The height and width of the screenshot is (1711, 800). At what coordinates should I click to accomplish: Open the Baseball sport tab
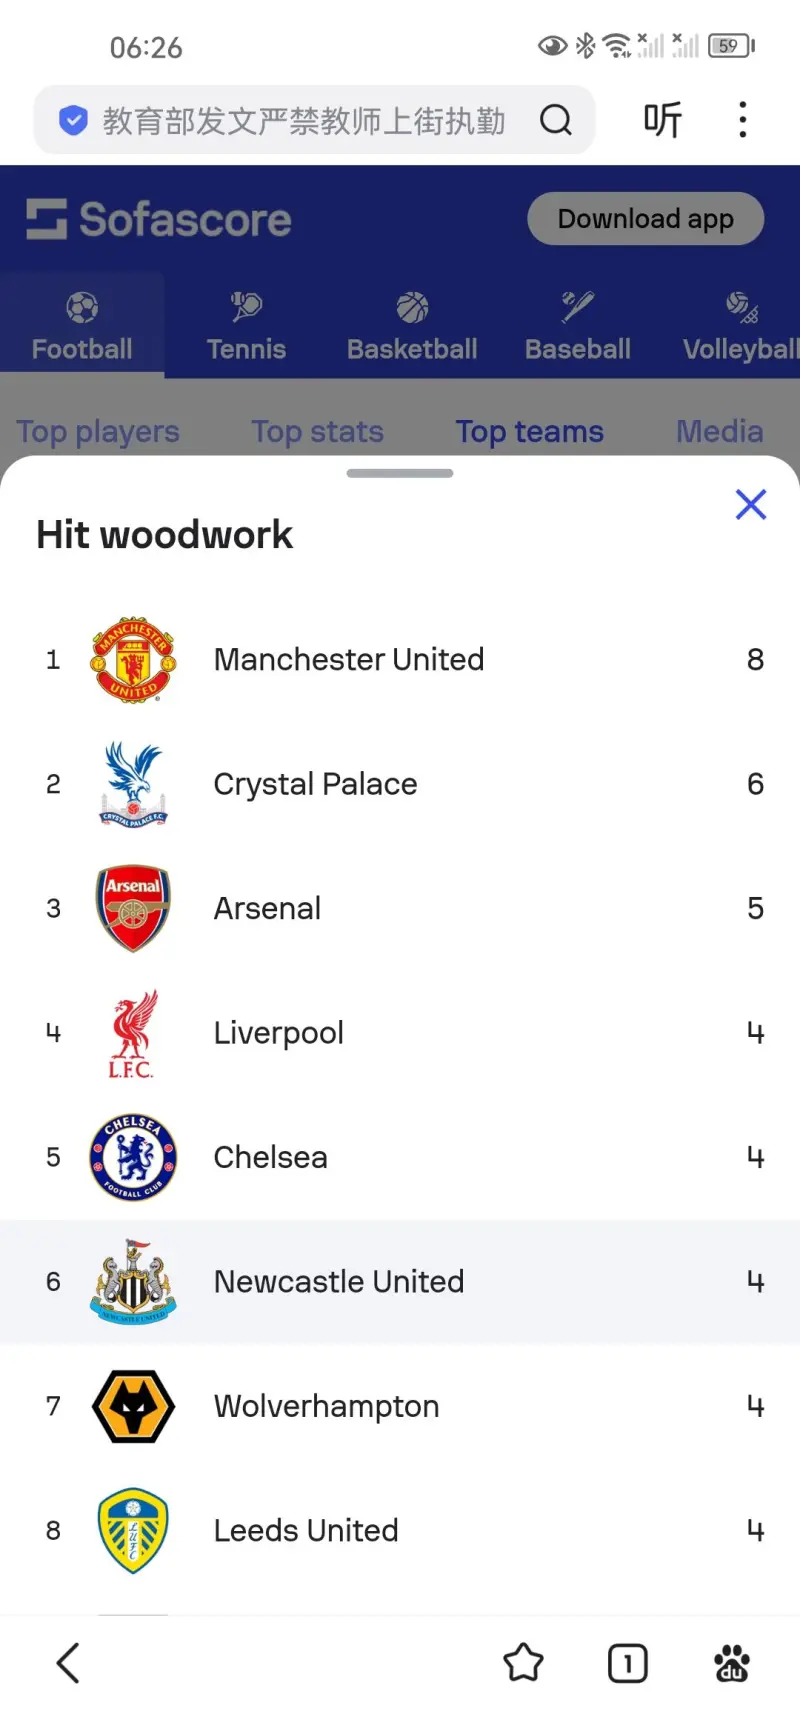coord(578,326)
